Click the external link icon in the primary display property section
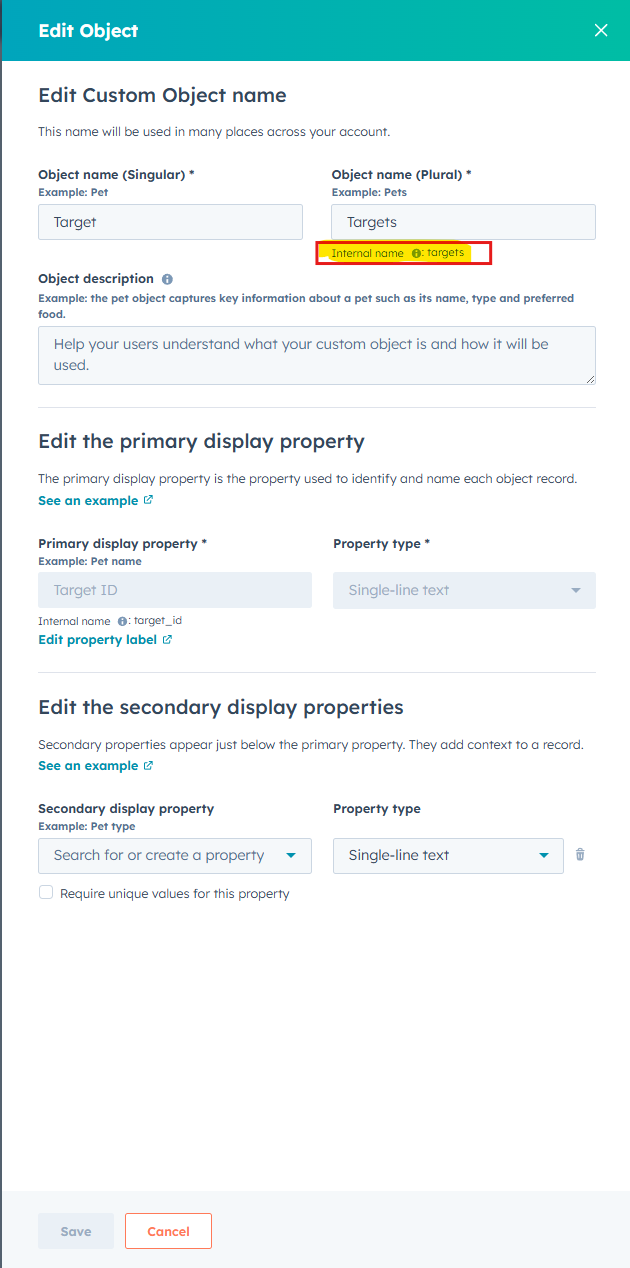The image size is (630, 1268). [149, 500]
